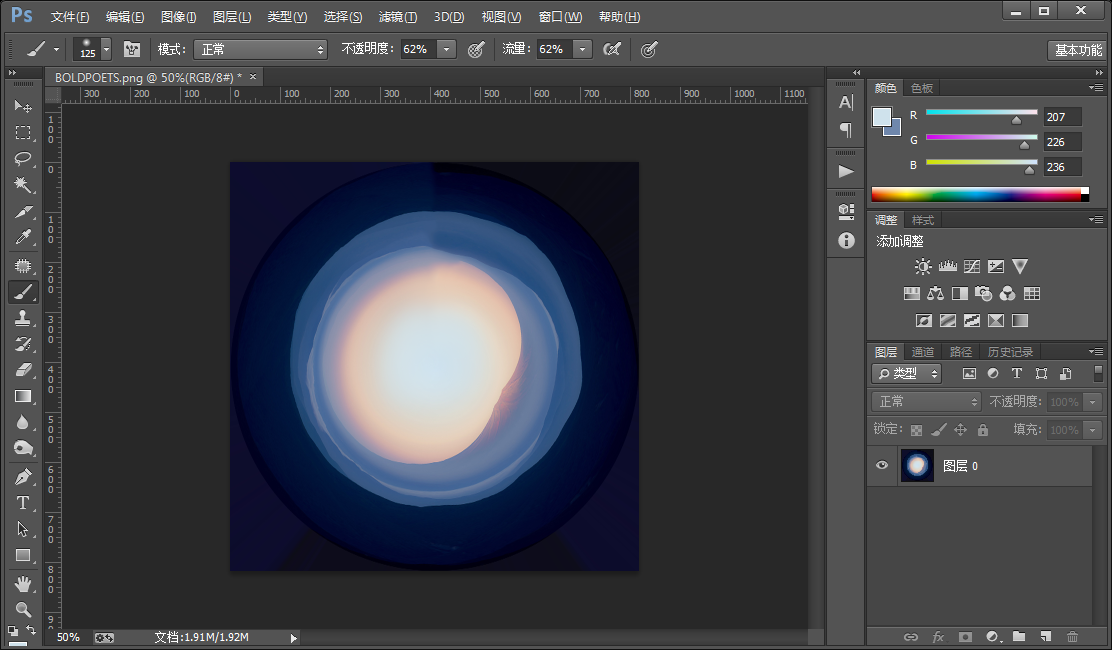
Task: Pick the Eraser tool
Action: tap(23, 370)
